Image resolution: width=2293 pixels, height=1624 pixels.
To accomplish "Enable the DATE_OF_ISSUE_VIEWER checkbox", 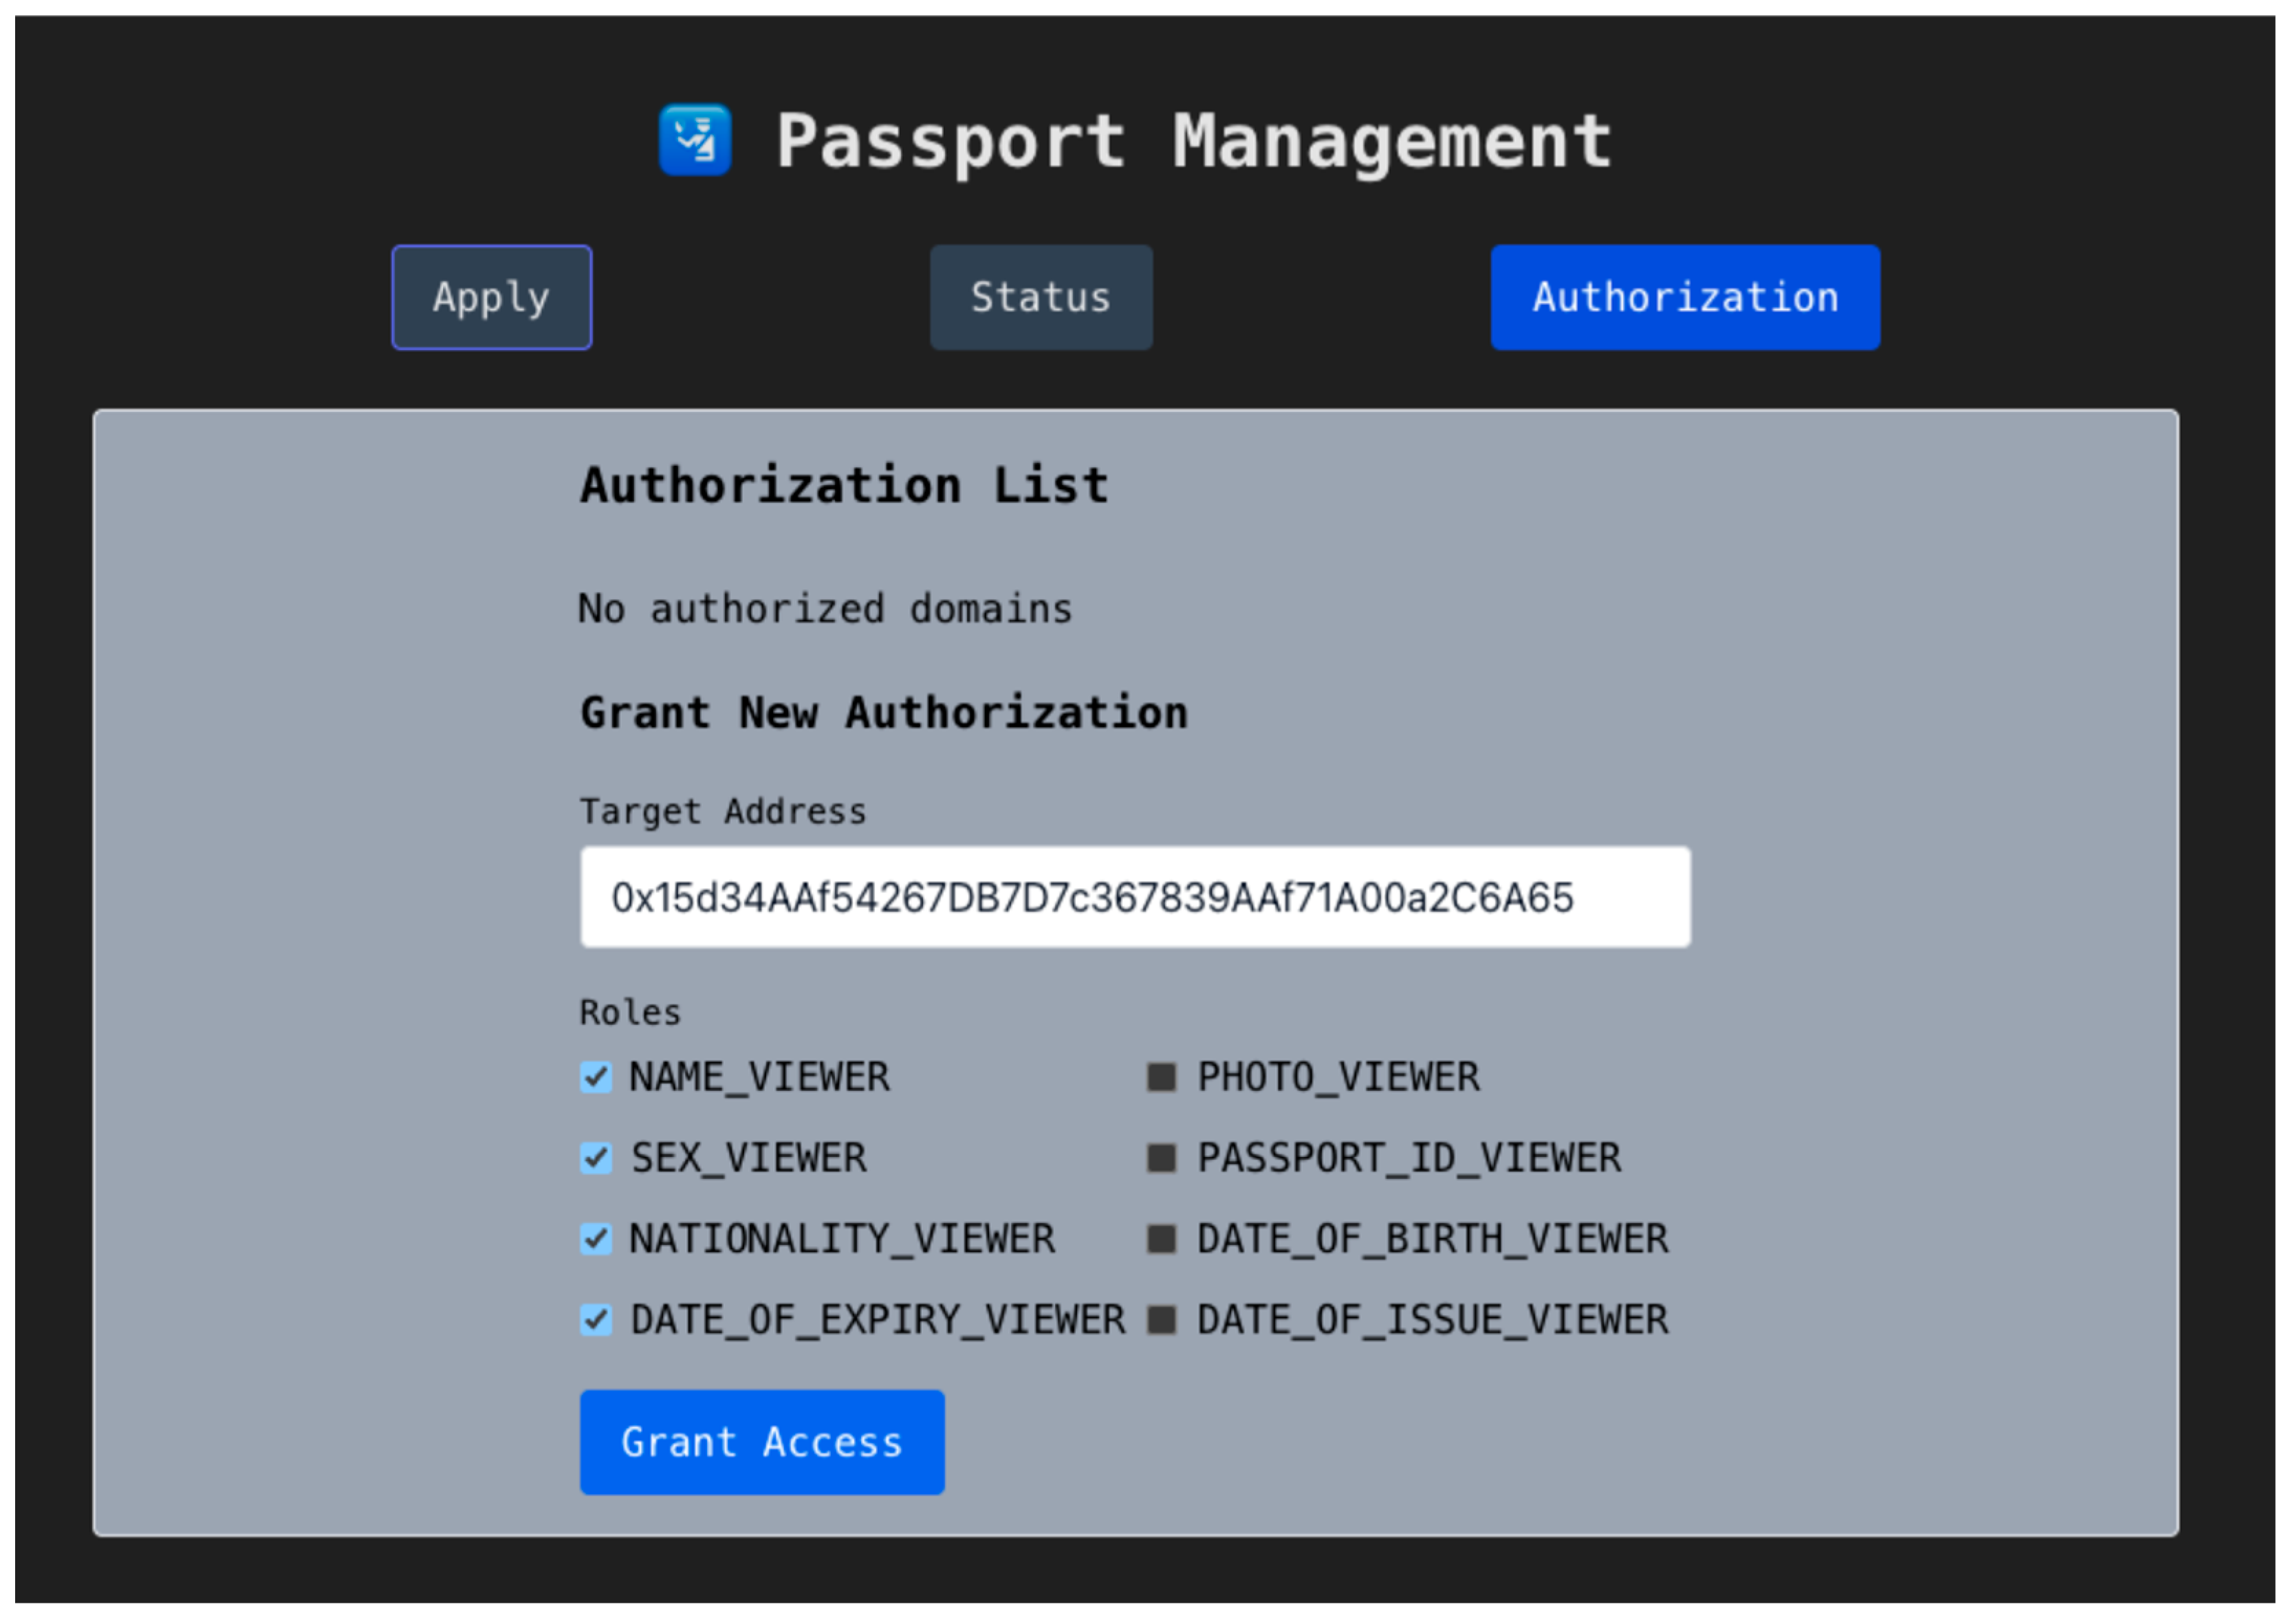I will pos(1161,1320).
